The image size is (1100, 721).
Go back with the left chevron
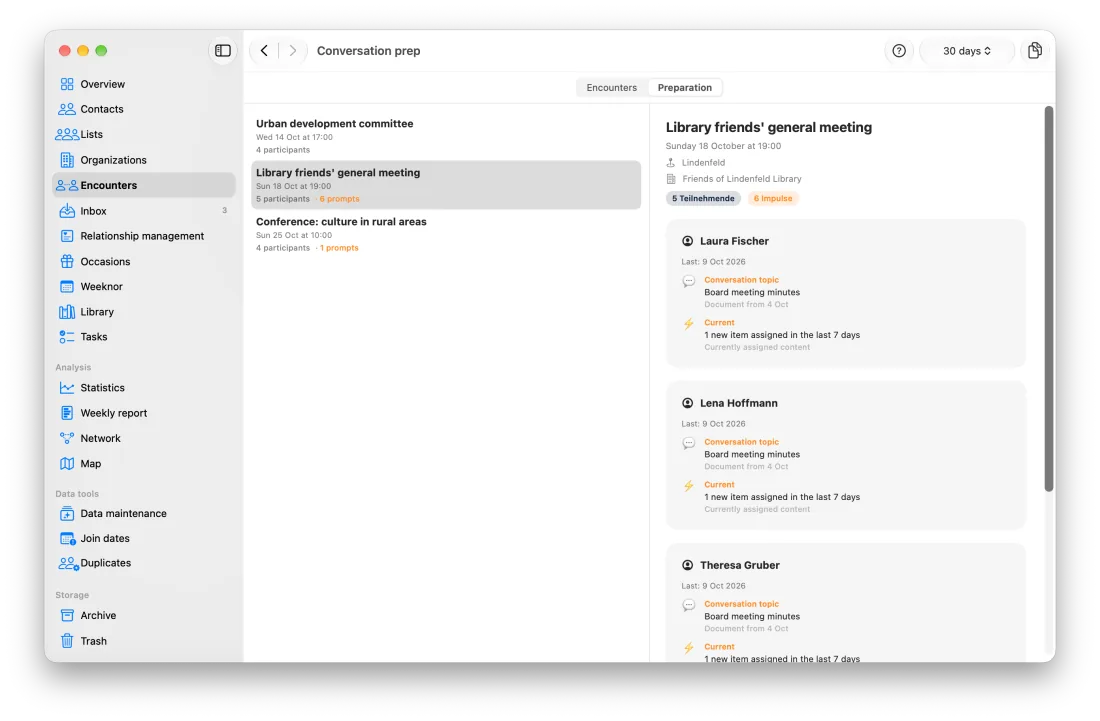click(x=264, y=50)
